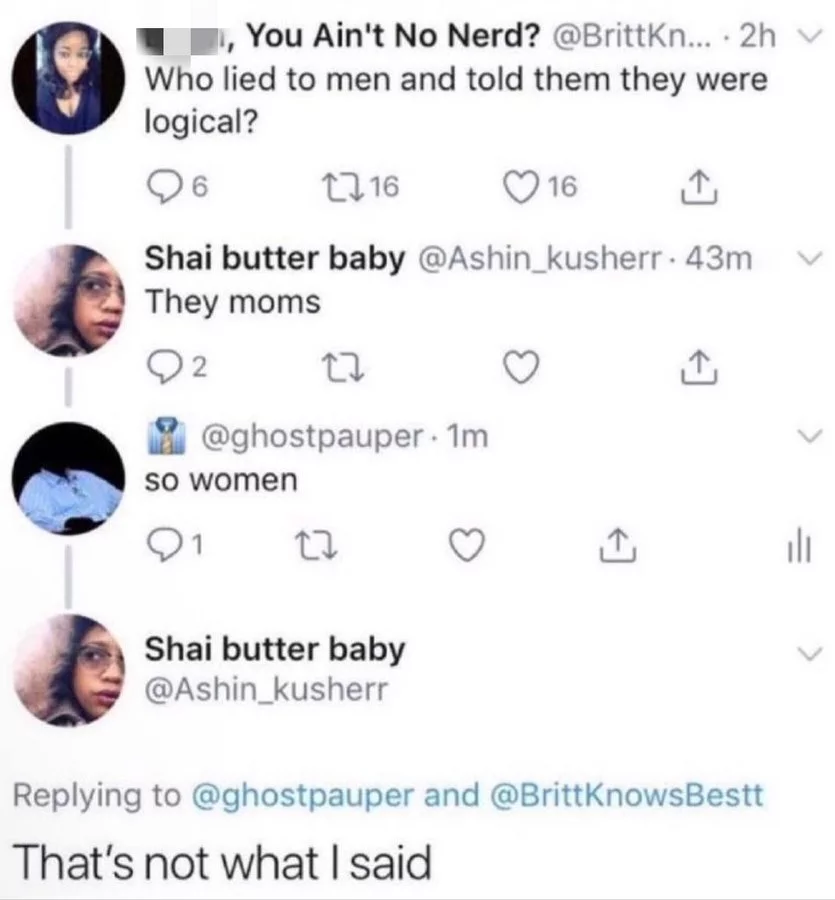835x900 pixels.
Task: Retweet the 'They moms' tweet
Action: point(343,367)
